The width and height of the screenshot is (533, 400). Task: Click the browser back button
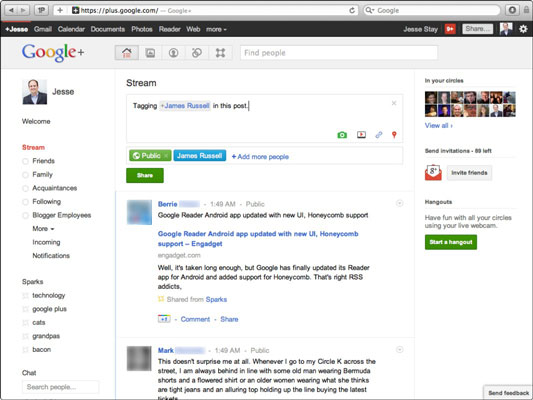[x=11, y=10]
